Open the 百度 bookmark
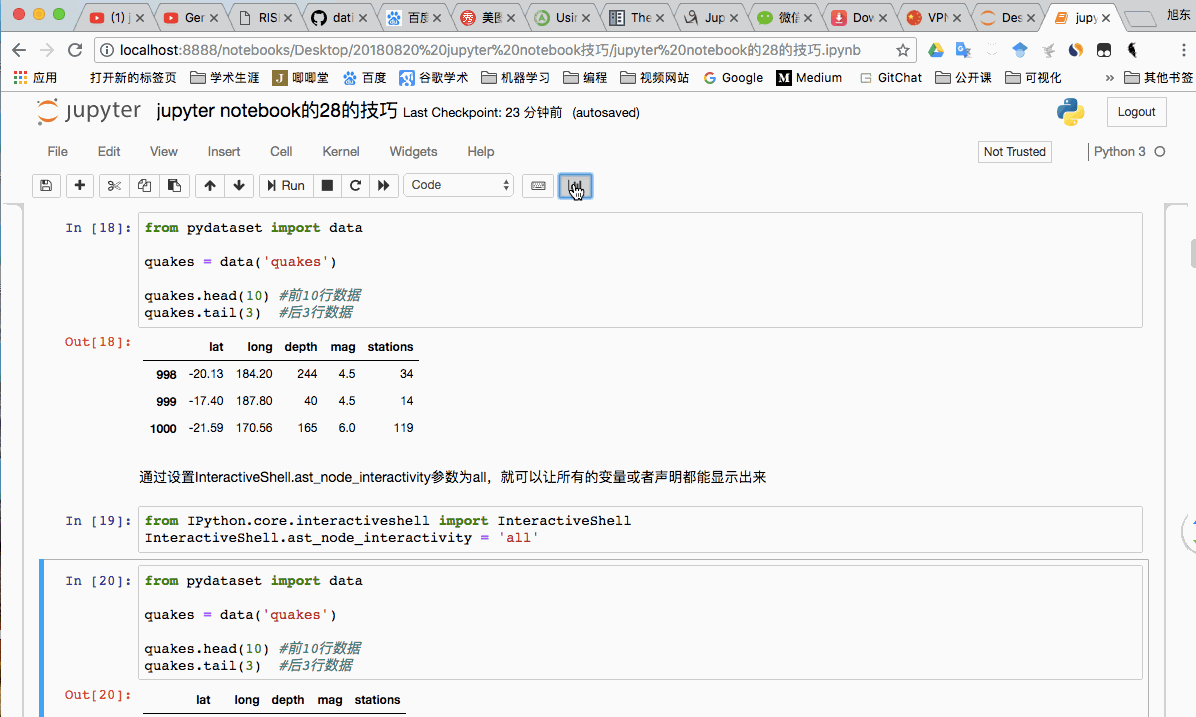Viewport: 1196px width, 717px height. [365, 78]
